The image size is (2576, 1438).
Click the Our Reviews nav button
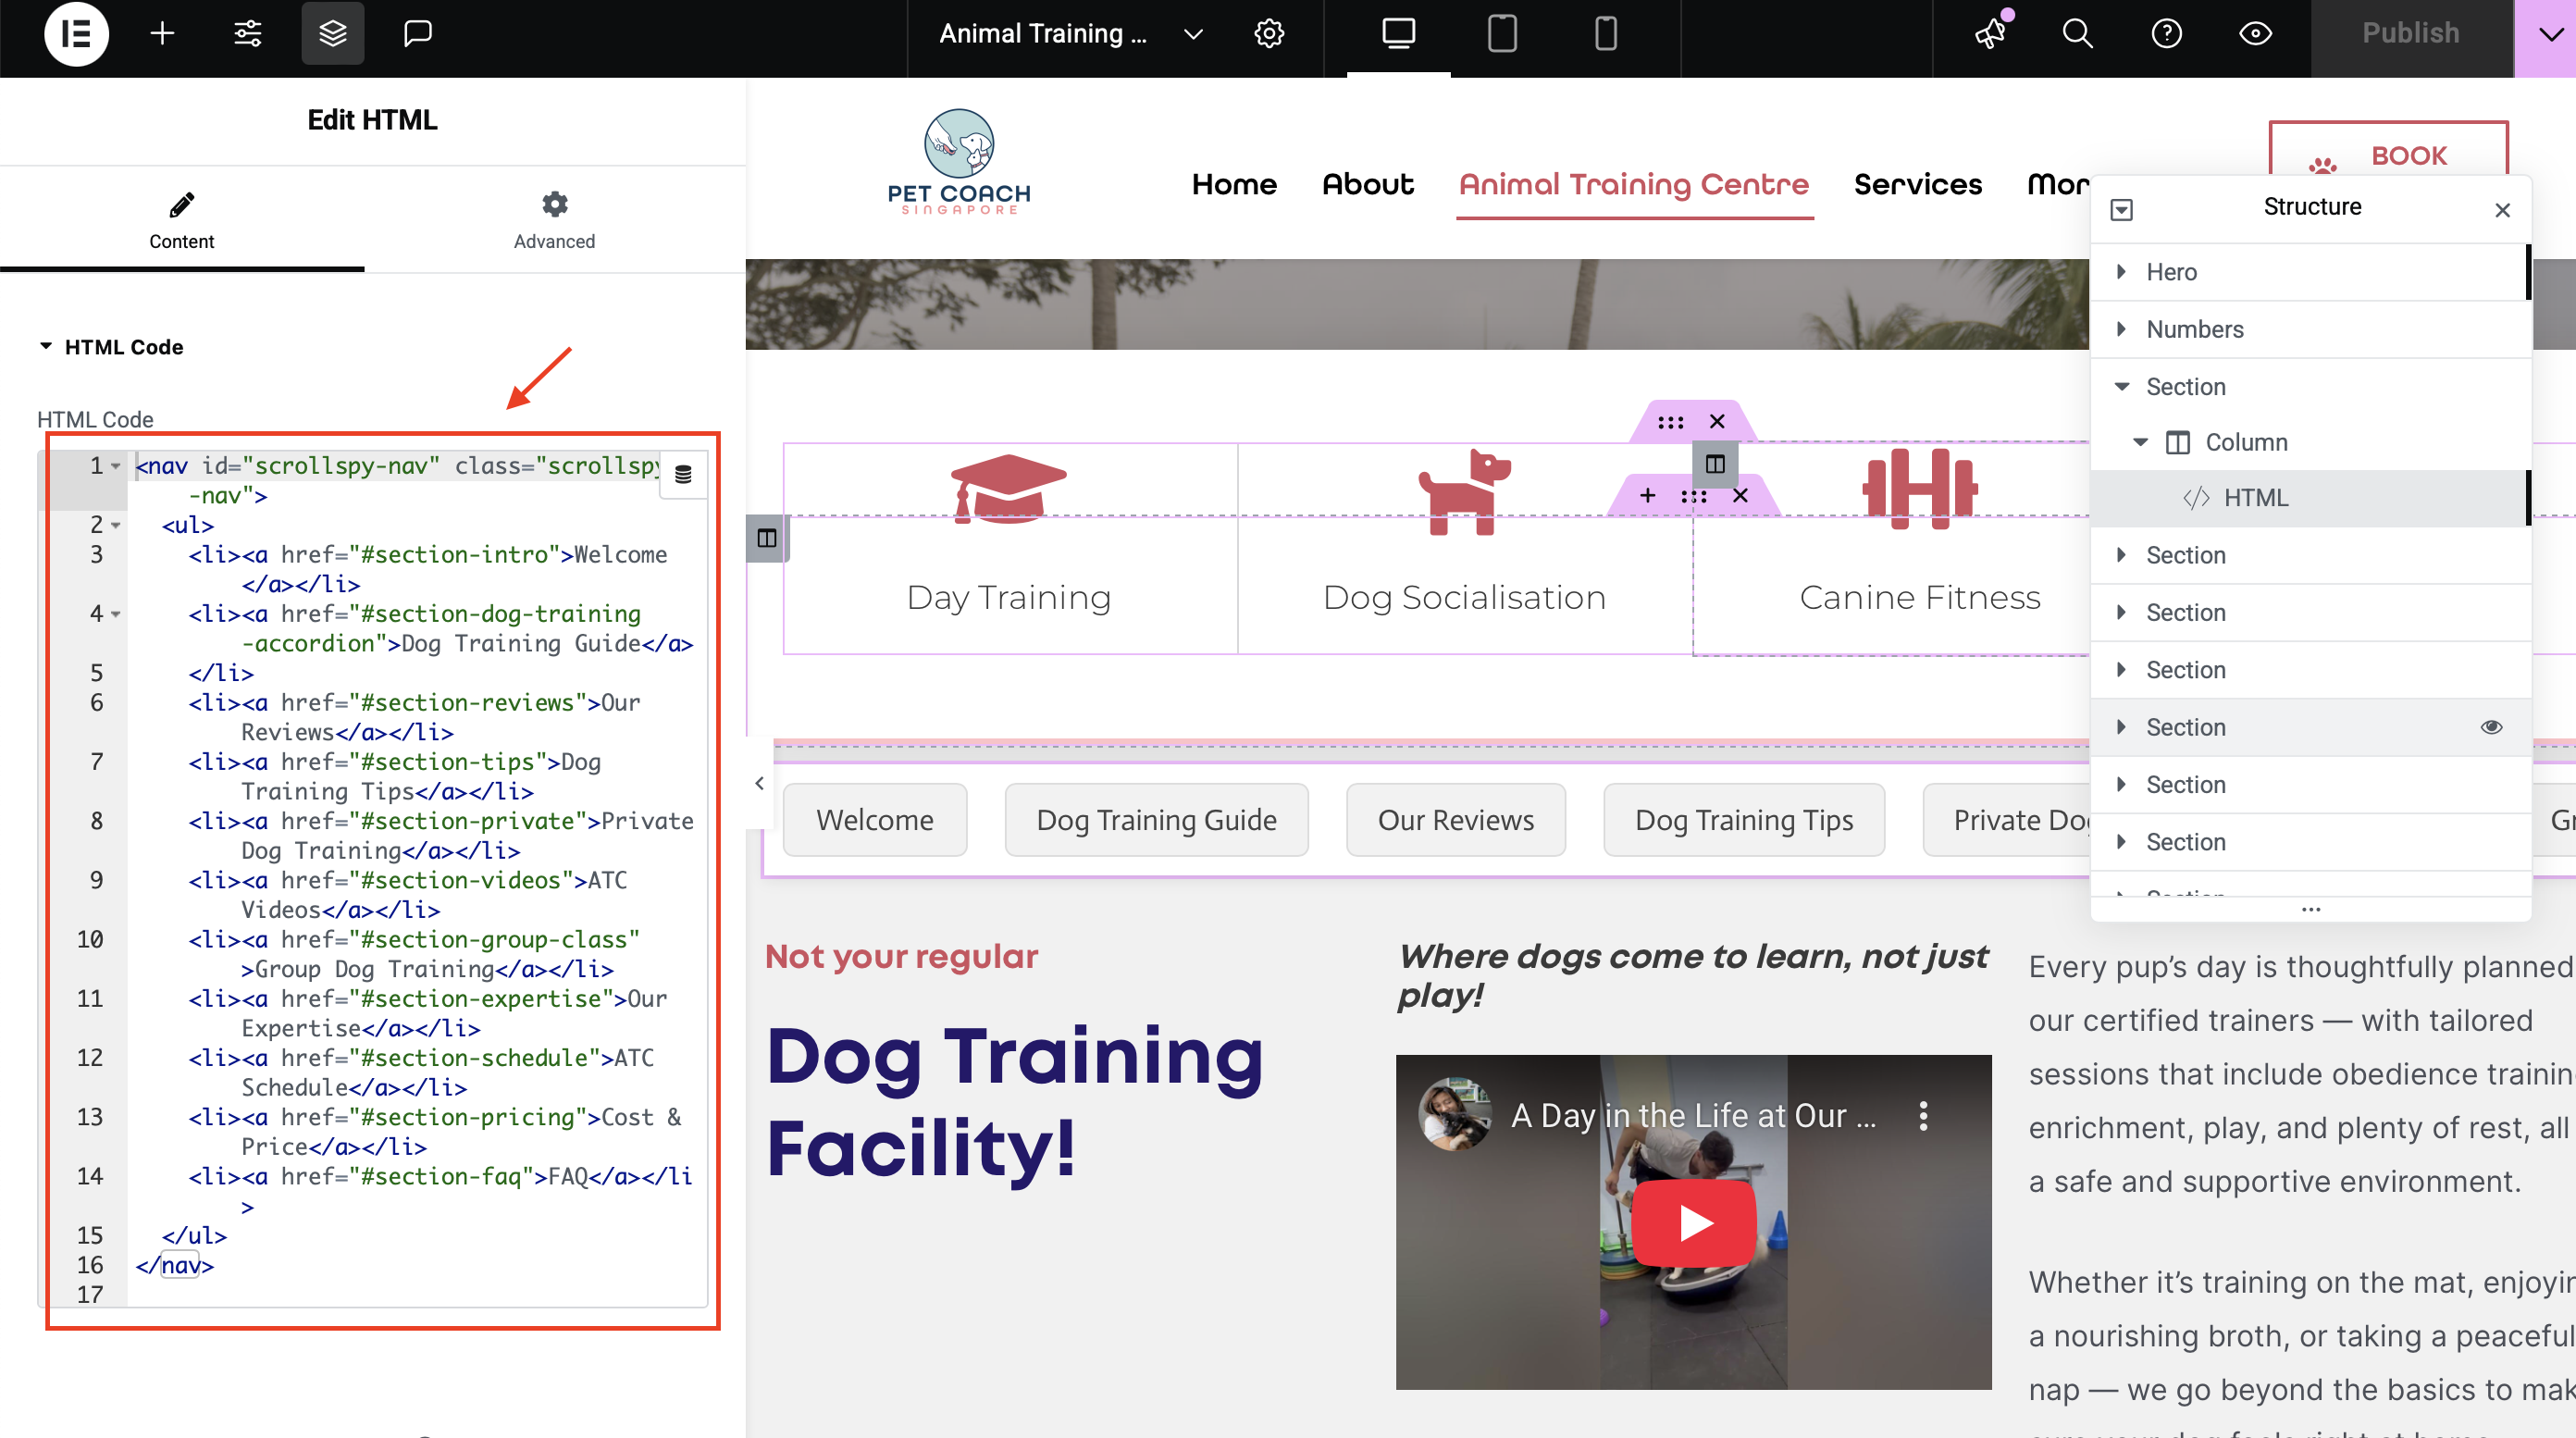pos(1456,820)
